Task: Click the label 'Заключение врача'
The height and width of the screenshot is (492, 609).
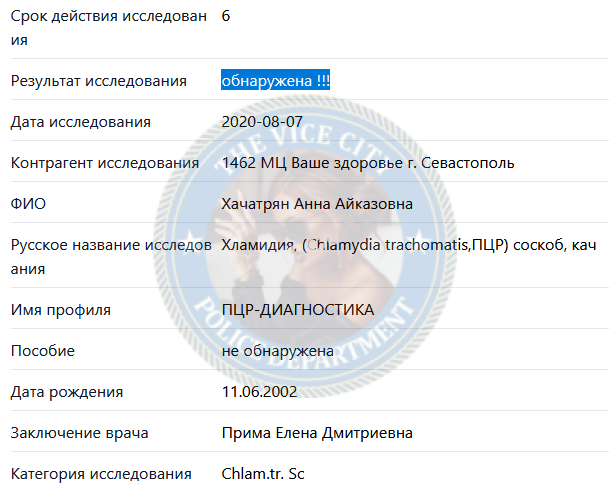Action: point(80,433)
